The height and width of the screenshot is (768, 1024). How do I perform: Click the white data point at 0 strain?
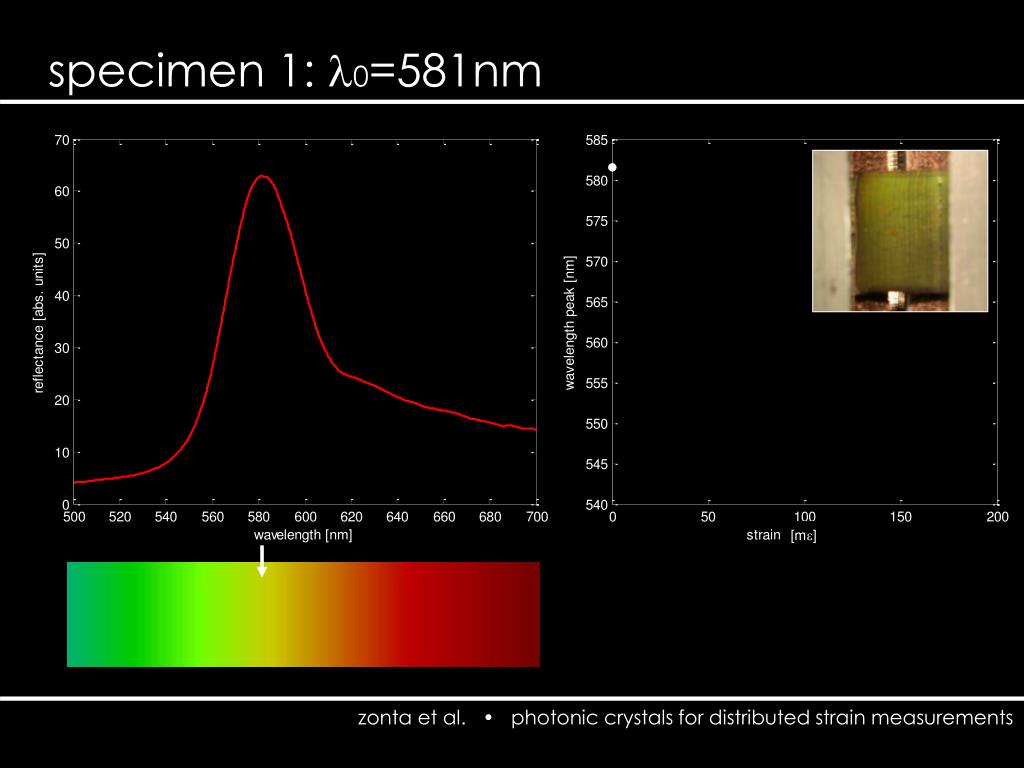613,168
